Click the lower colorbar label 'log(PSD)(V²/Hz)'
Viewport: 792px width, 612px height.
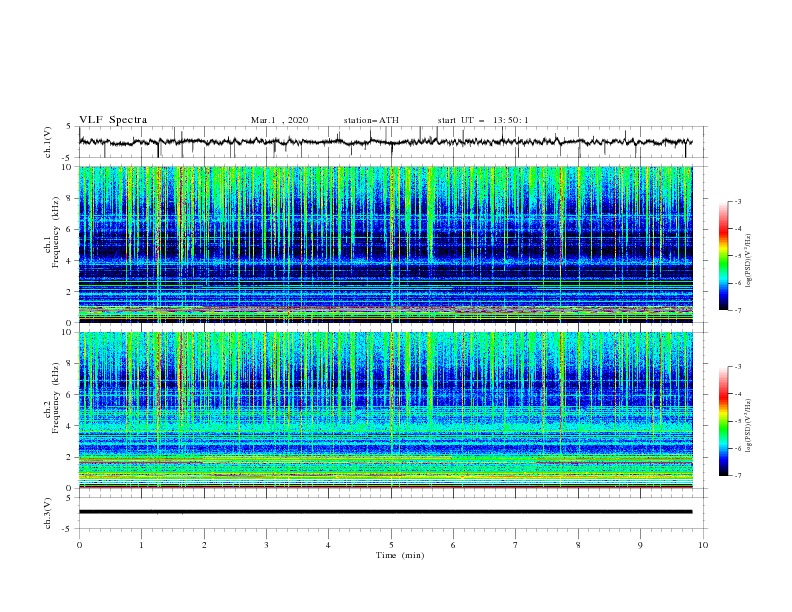749,426
